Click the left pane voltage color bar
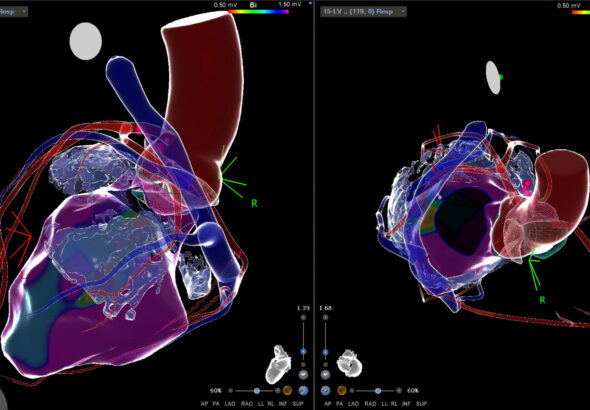The width and height of the screenshot is (590, 410). pos(259,12)
